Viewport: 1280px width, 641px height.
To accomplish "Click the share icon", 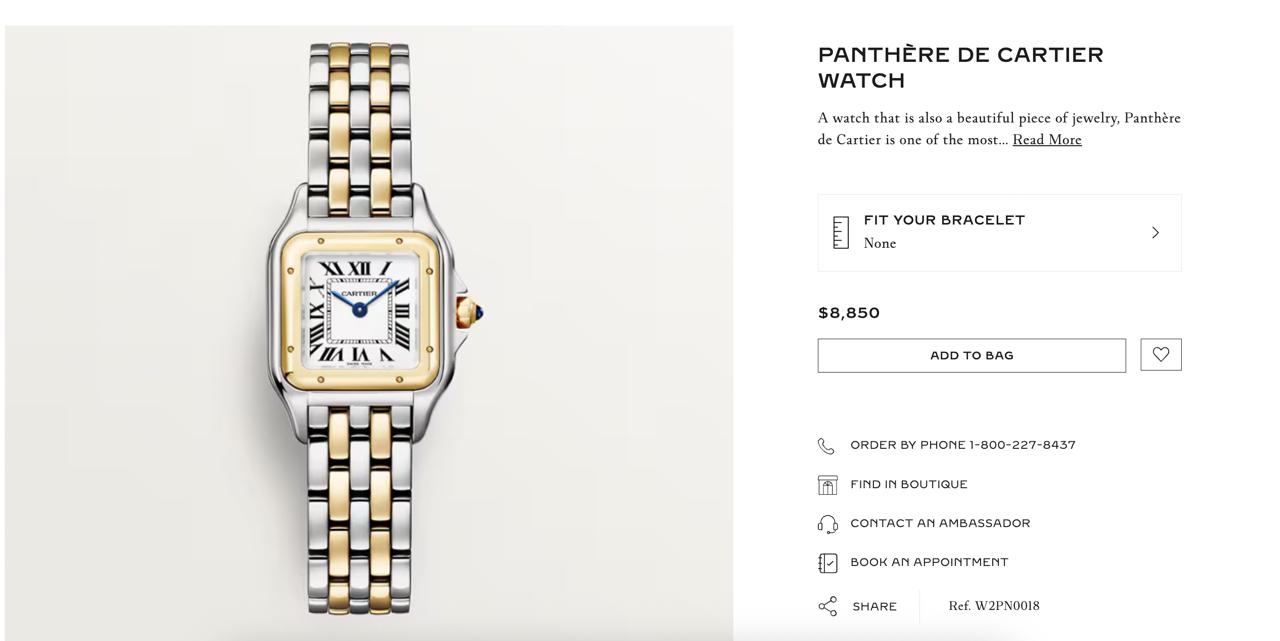I will click(827, 607).
